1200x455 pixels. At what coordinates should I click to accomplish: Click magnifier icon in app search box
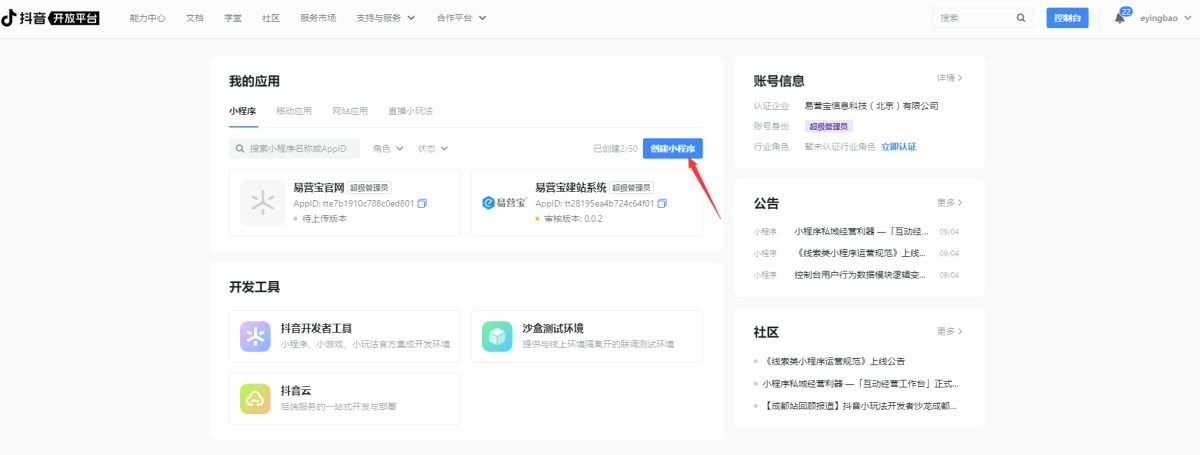click(x=240, y=148)
